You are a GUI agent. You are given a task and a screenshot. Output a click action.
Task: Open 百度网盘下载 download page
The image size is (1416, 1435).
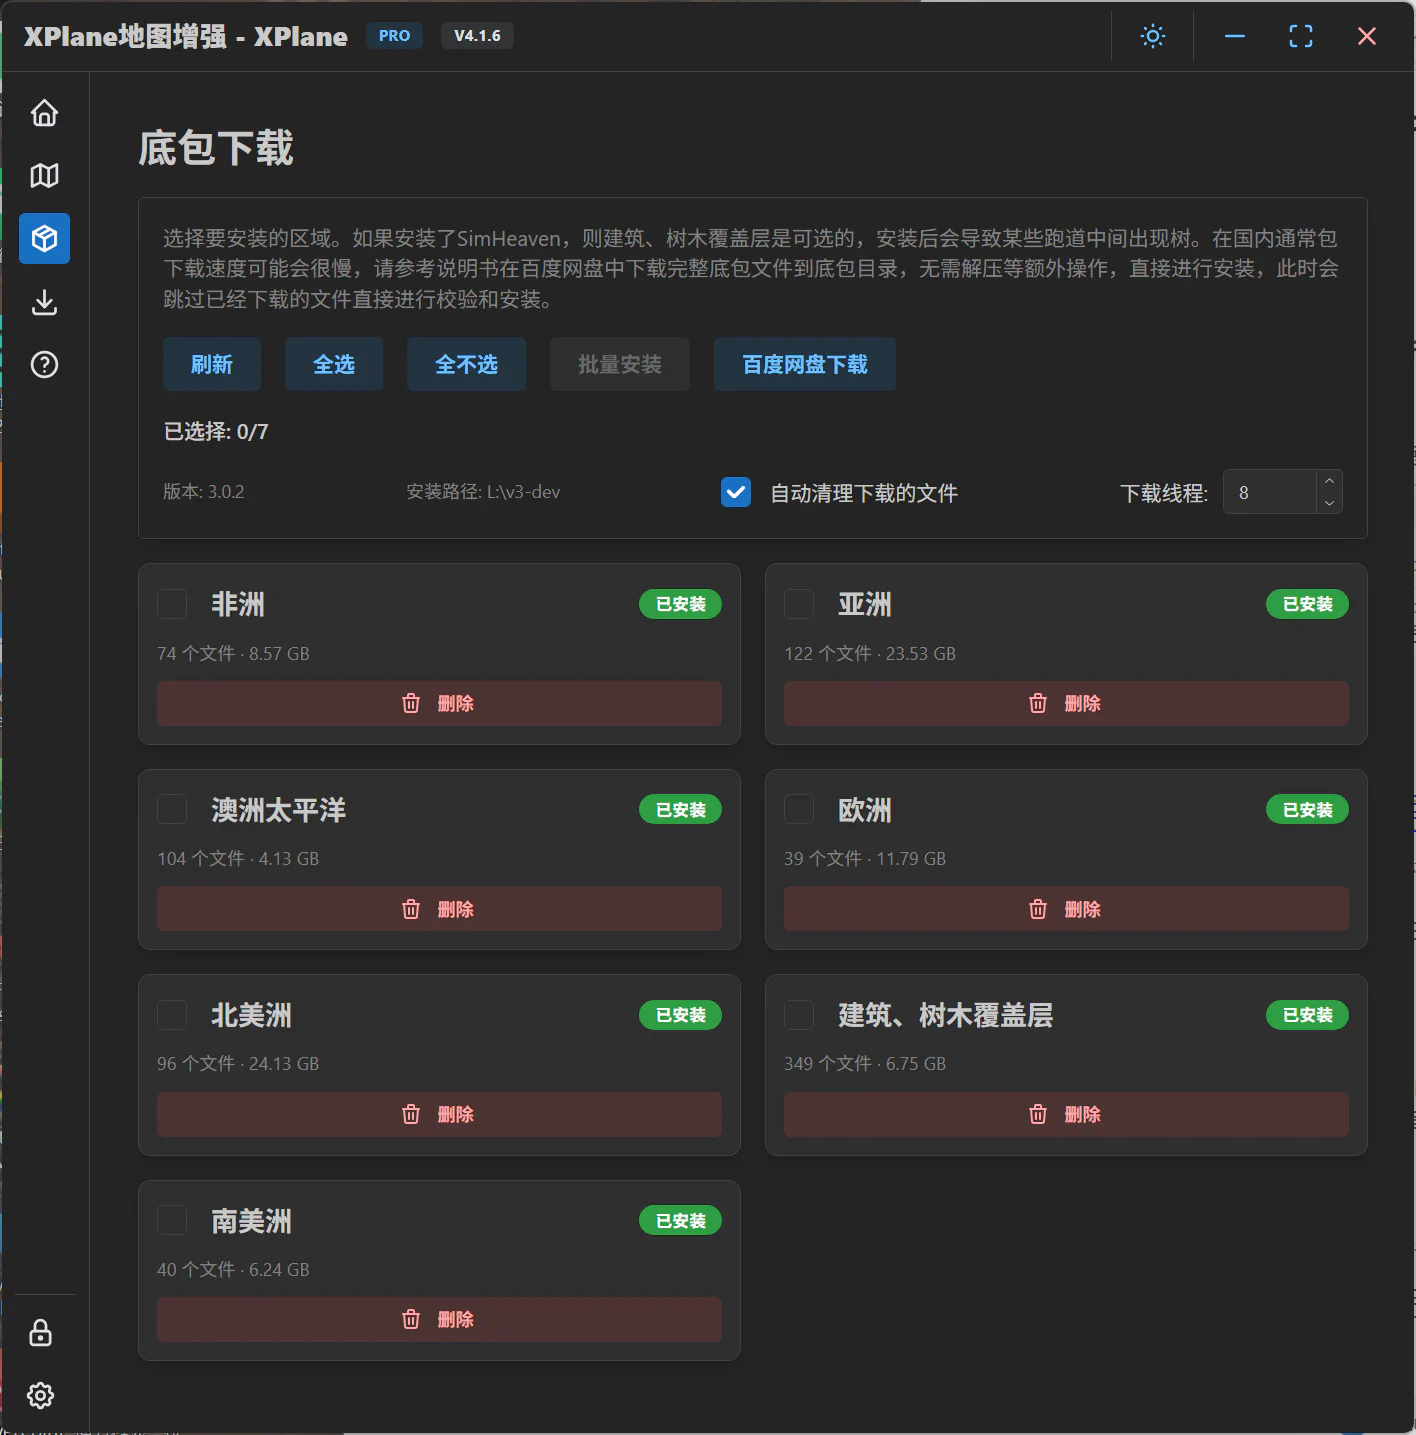point(804,364)
